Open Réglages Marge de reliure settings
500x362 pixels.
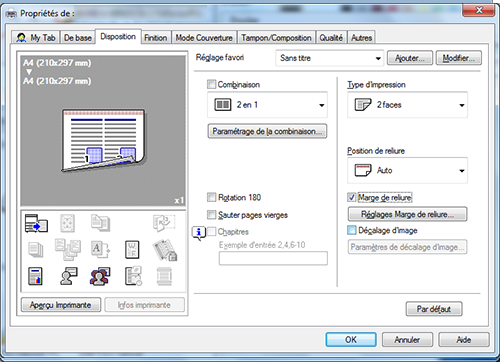407,214
